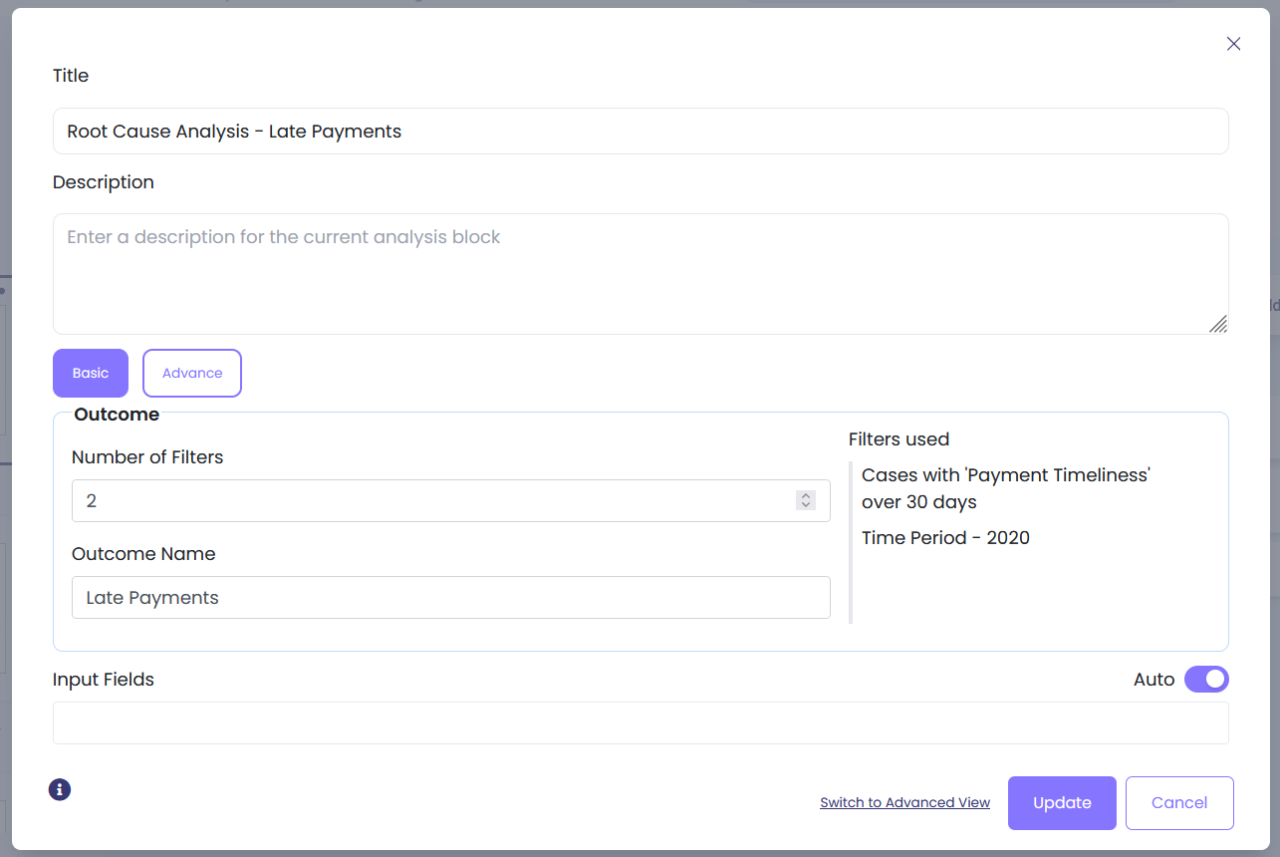Image resolution: width=1280 pixels, height=857 pixels.
Task: Click the Update button
Action: 1062,803
